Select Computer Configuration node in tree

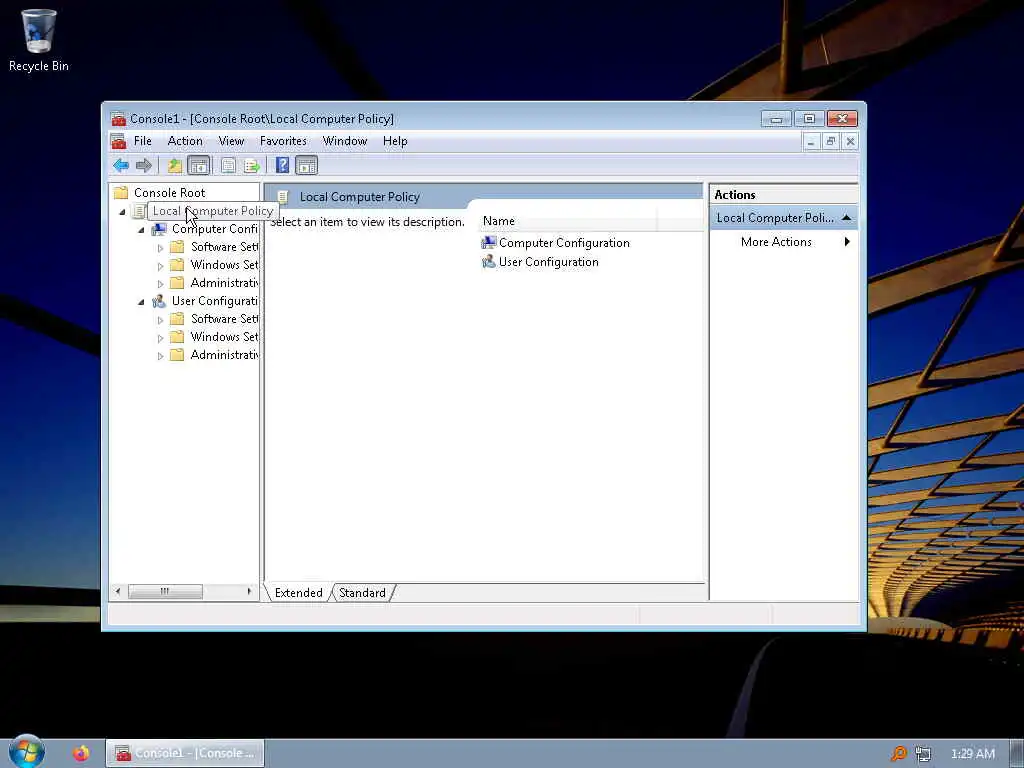click(214, 229)
